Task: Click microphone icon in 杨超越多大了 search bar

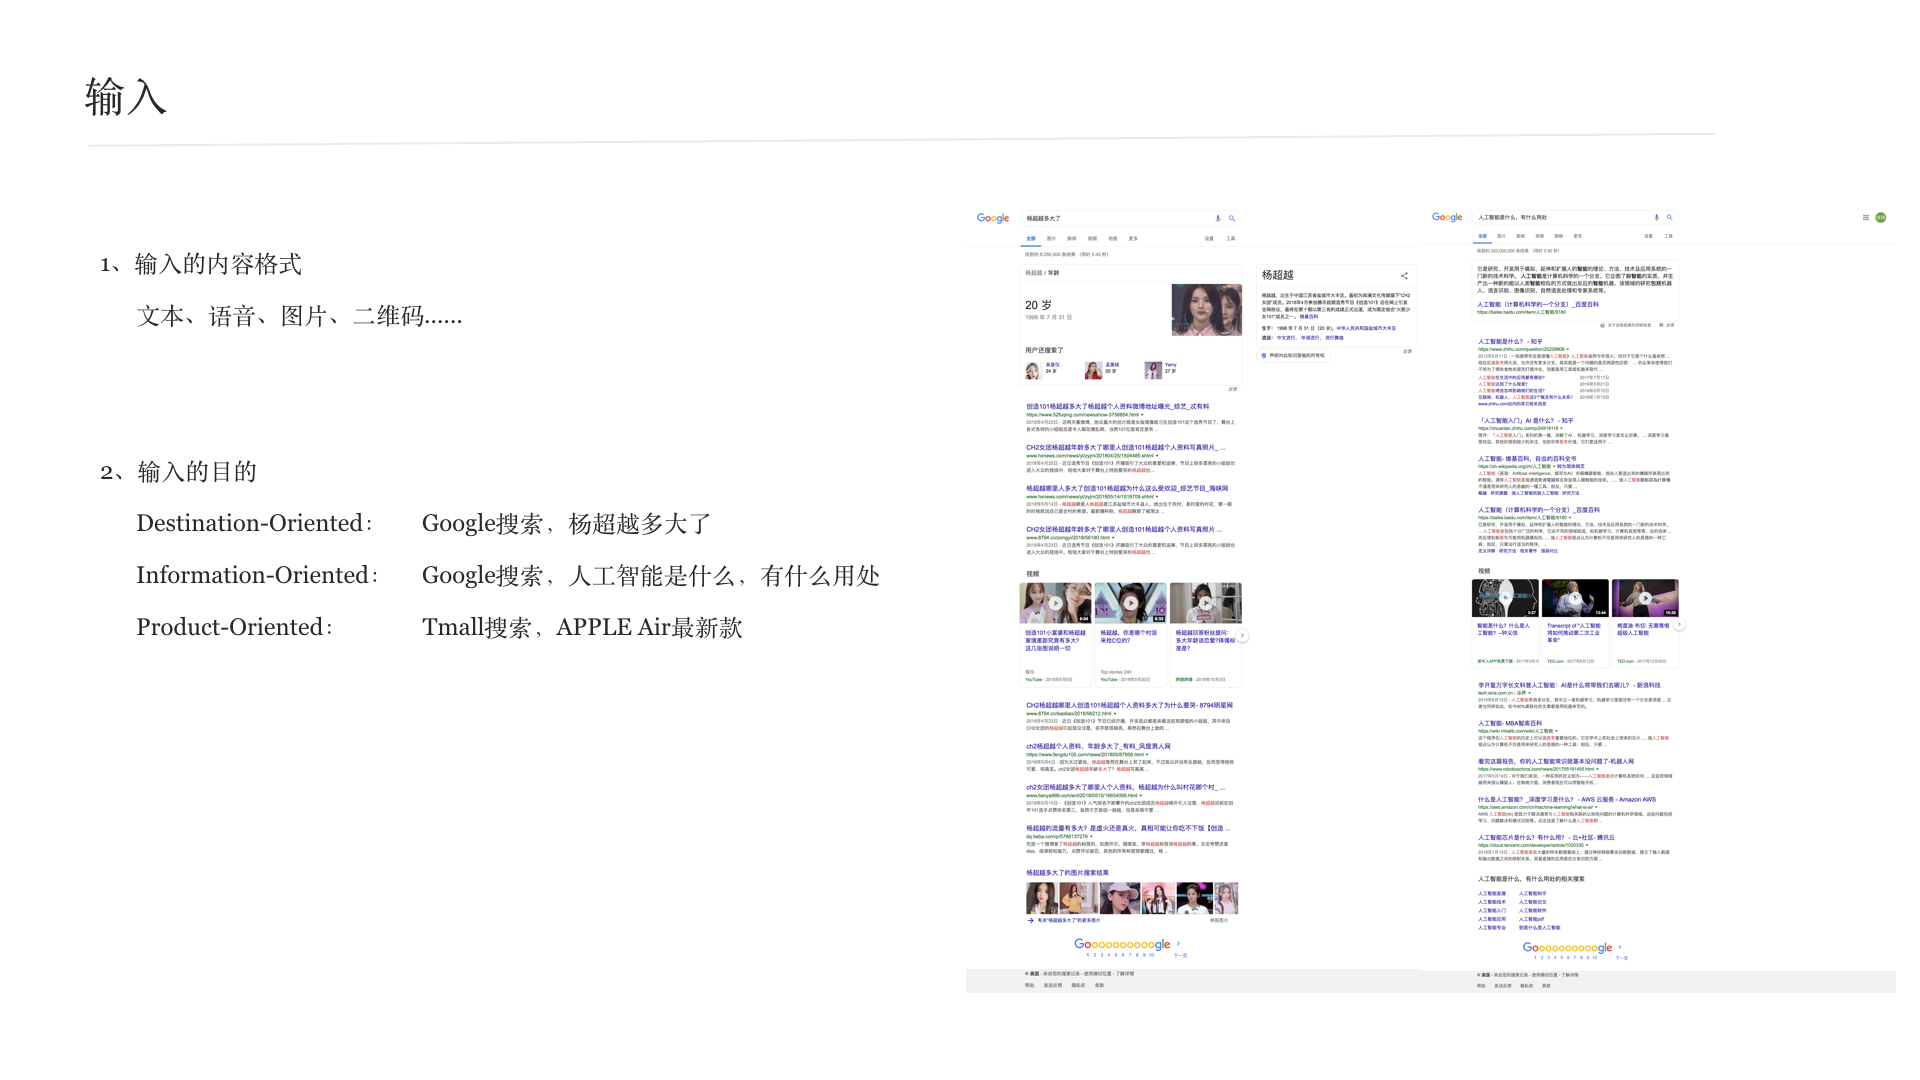Action: (1218, 218)
